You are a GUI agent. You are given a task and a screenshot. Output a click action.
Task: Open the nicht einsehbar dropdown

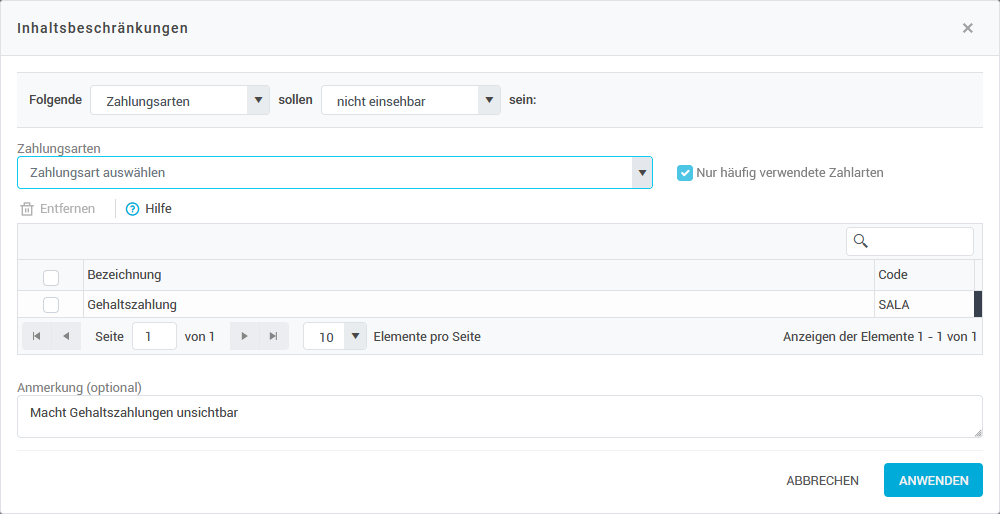coord(489,100)
